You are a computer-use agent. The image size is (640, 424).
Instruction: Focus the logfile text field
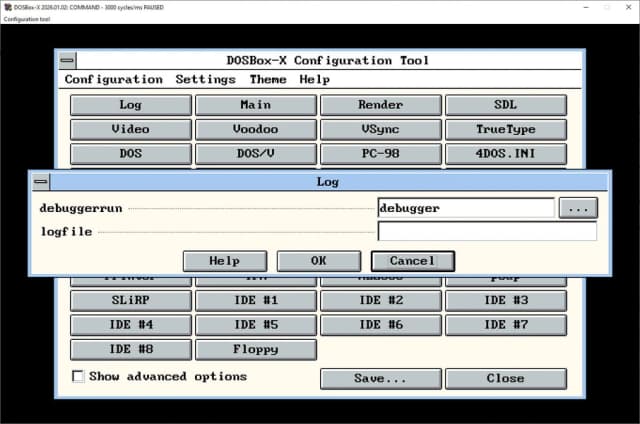(x=487, y=232)
